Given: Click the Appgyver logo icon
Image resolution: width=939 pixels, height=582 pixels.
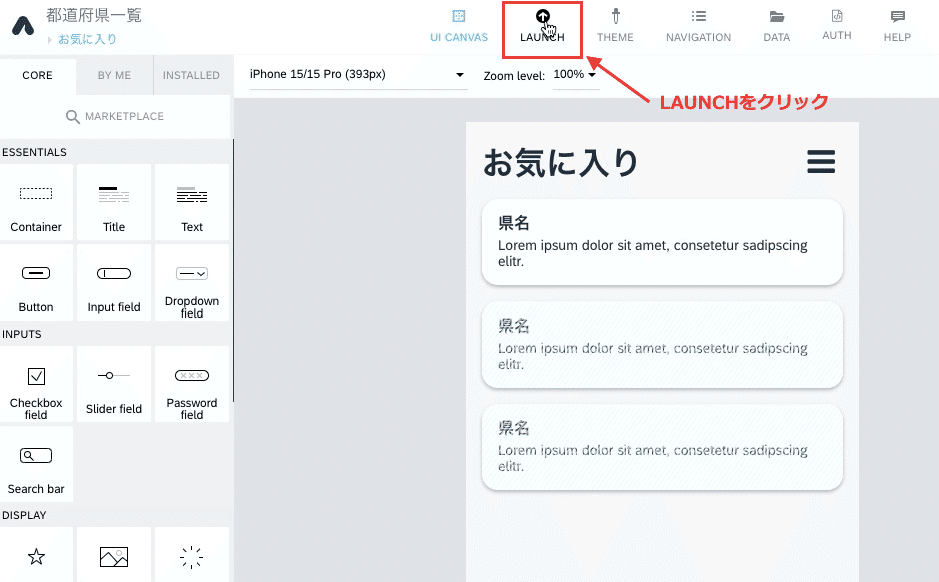Looking at the screenshot, I should point(23,26).
